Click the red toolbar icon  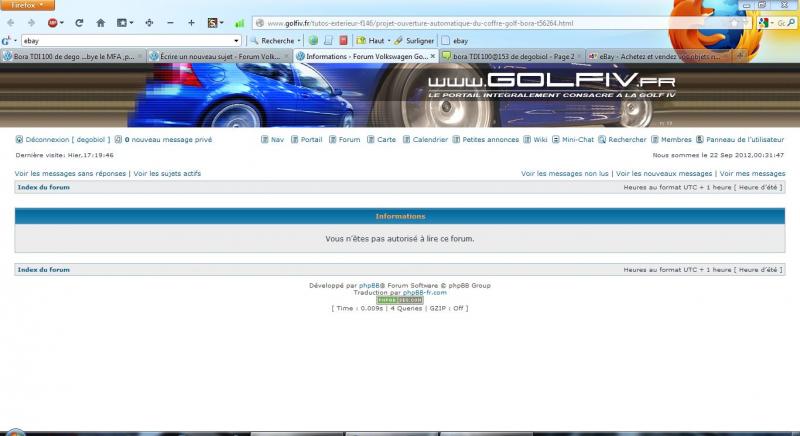click(343, 41)
